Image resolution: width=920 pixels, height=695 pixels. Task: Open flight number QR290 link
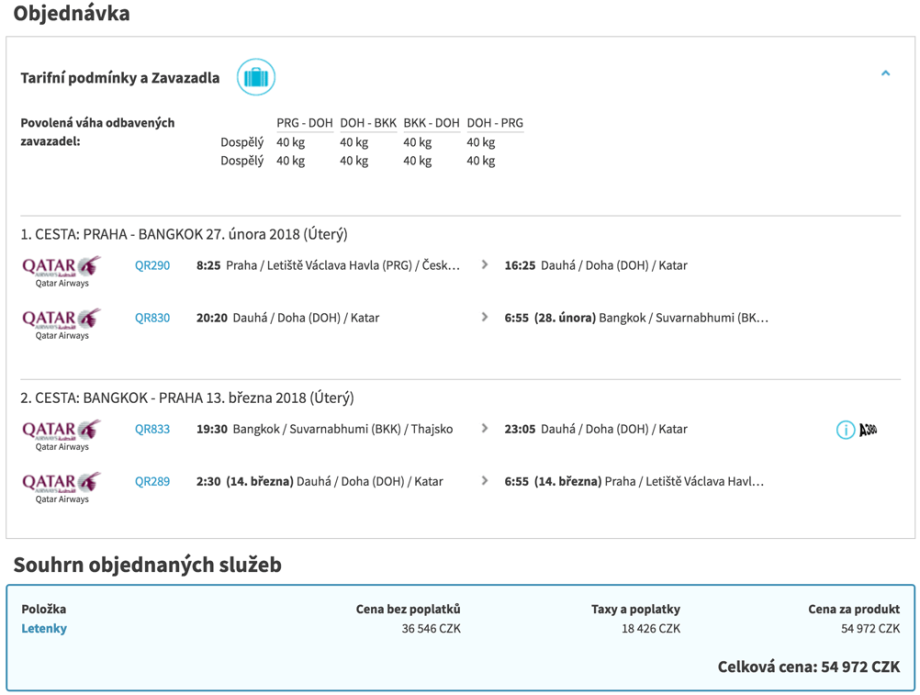click(x=152, y=266)
